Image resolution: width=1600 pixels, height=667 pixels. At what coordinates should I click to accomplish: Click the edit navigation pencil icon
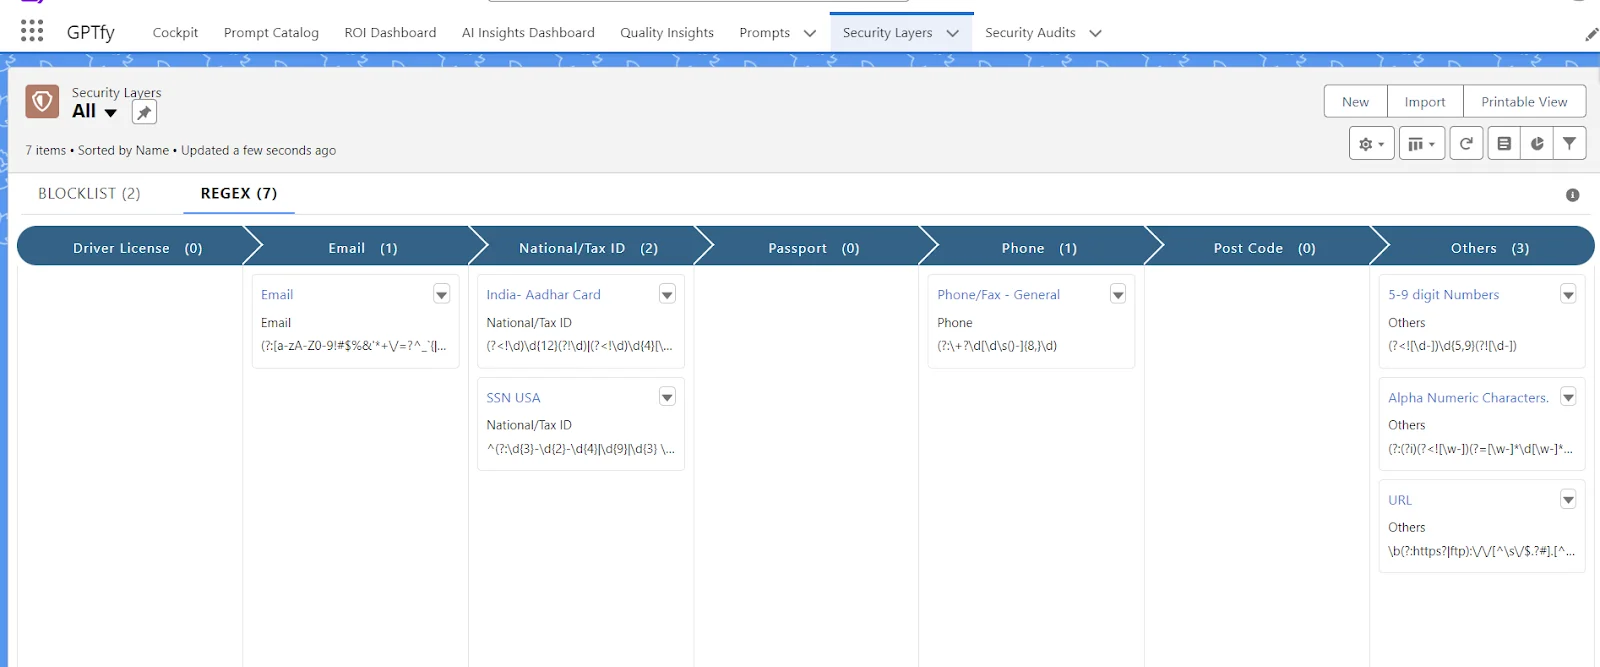(1591, 35)
